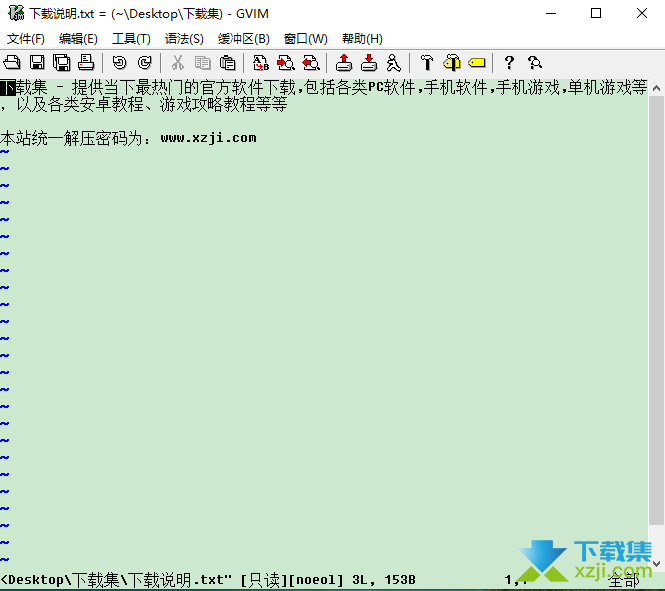Open the 编辑(E) menu
The height and width of the screenshot is (591, 665).
pos(78,39)
